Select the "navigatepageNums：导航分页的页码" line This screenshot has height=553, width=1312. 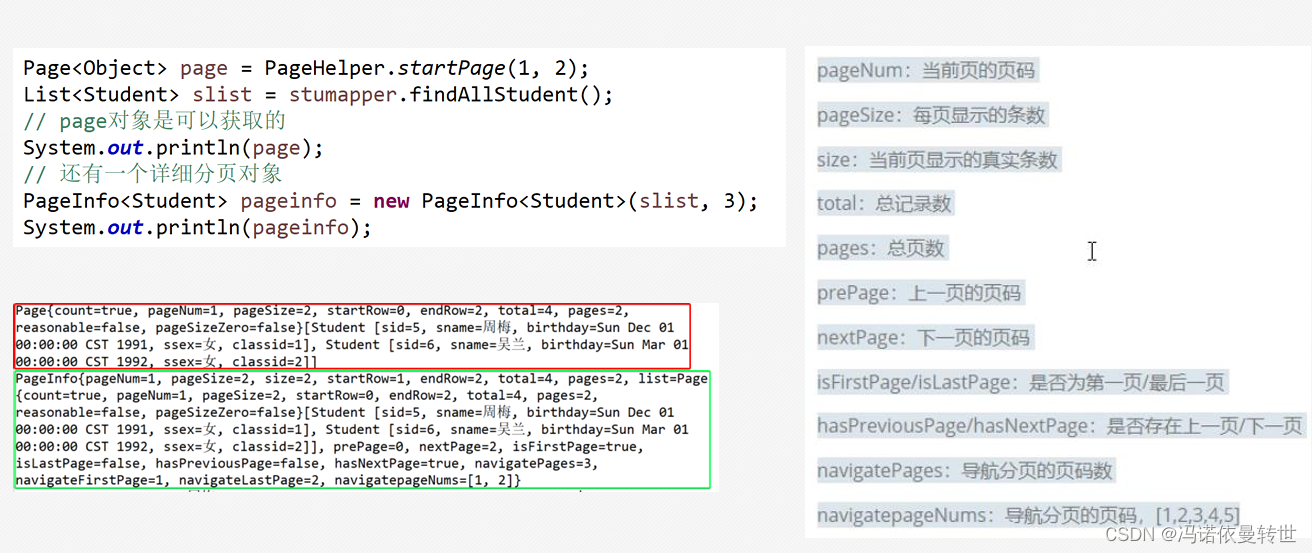1028,515
